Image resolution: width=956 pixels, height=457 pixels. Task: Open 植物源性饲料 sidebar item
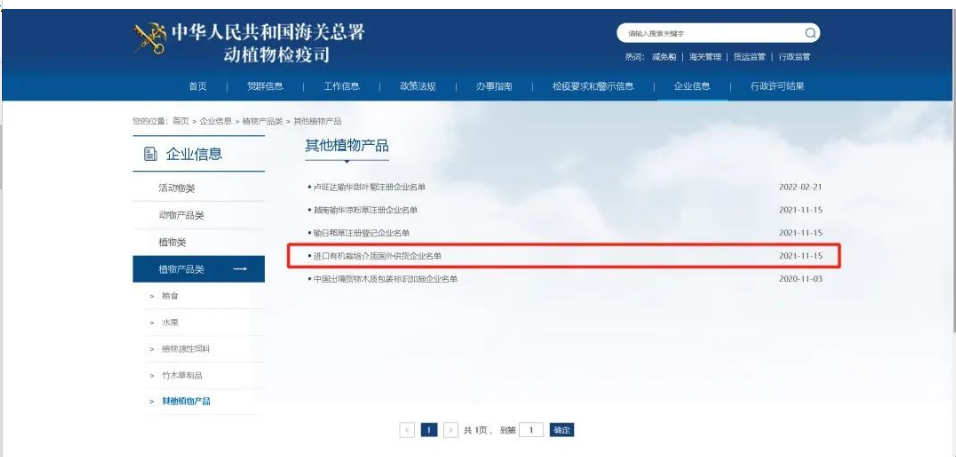[x=185, y=349]
